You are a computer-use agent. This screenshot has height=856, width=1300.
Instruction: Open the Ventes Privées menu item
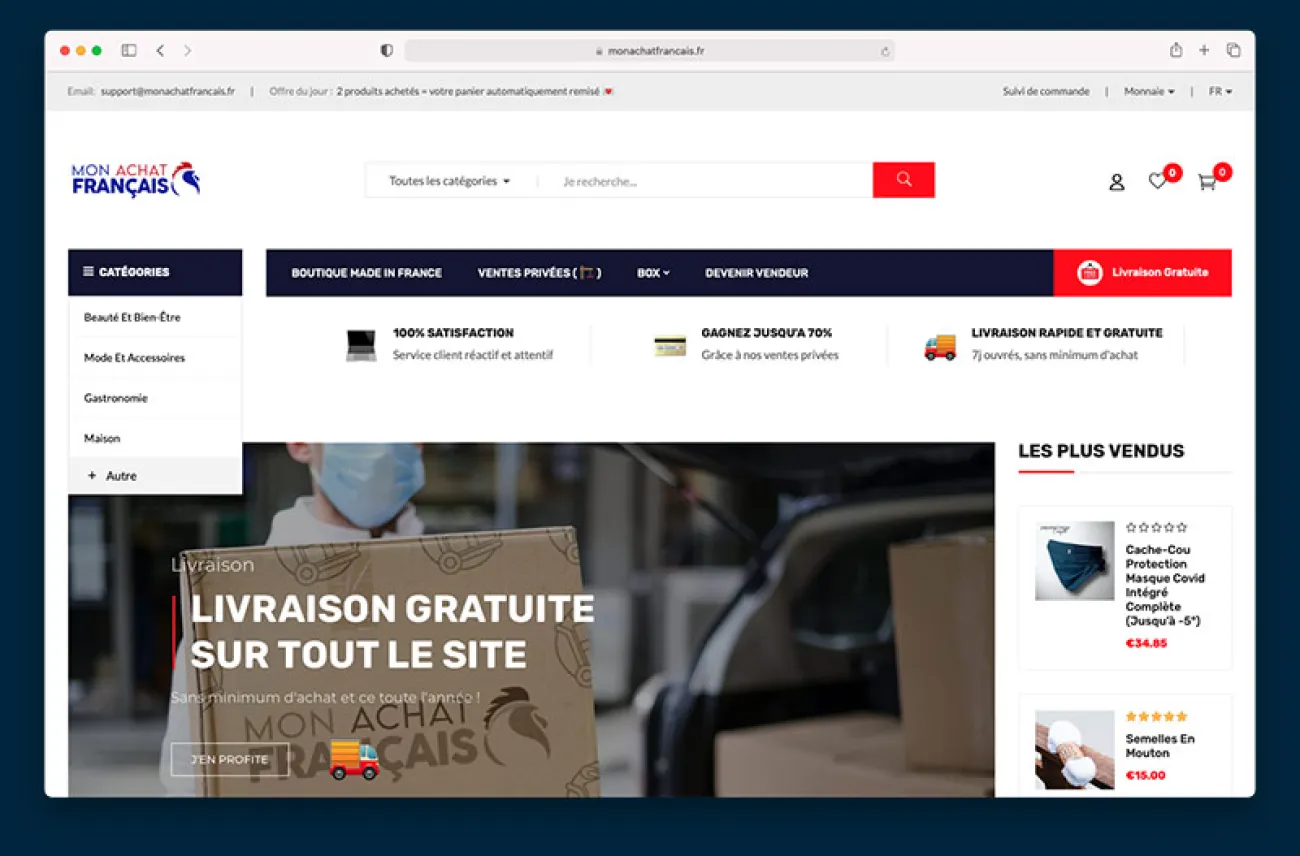point(539,273)
